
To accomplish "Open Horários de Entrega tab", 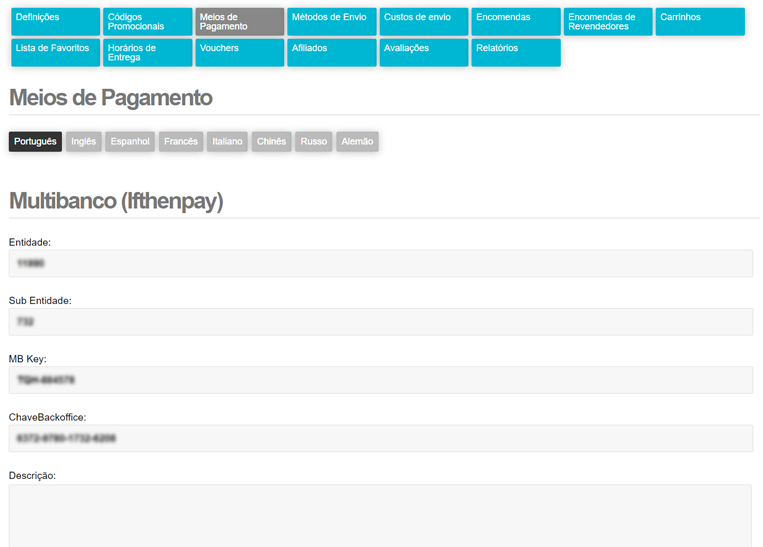I will pos(147,53).
